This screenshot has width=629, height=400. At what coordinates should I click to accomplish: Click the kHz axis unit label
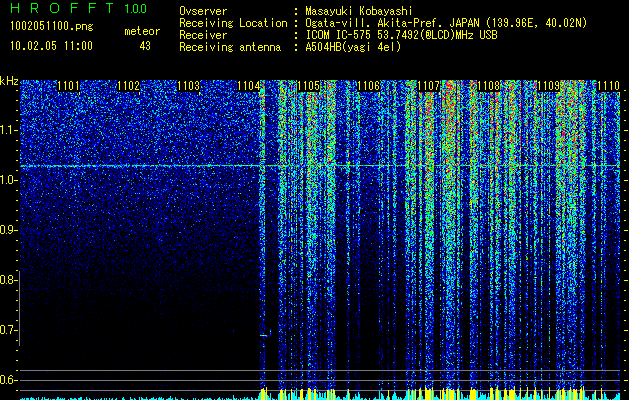pyautogui.click(x=9, y=81)
